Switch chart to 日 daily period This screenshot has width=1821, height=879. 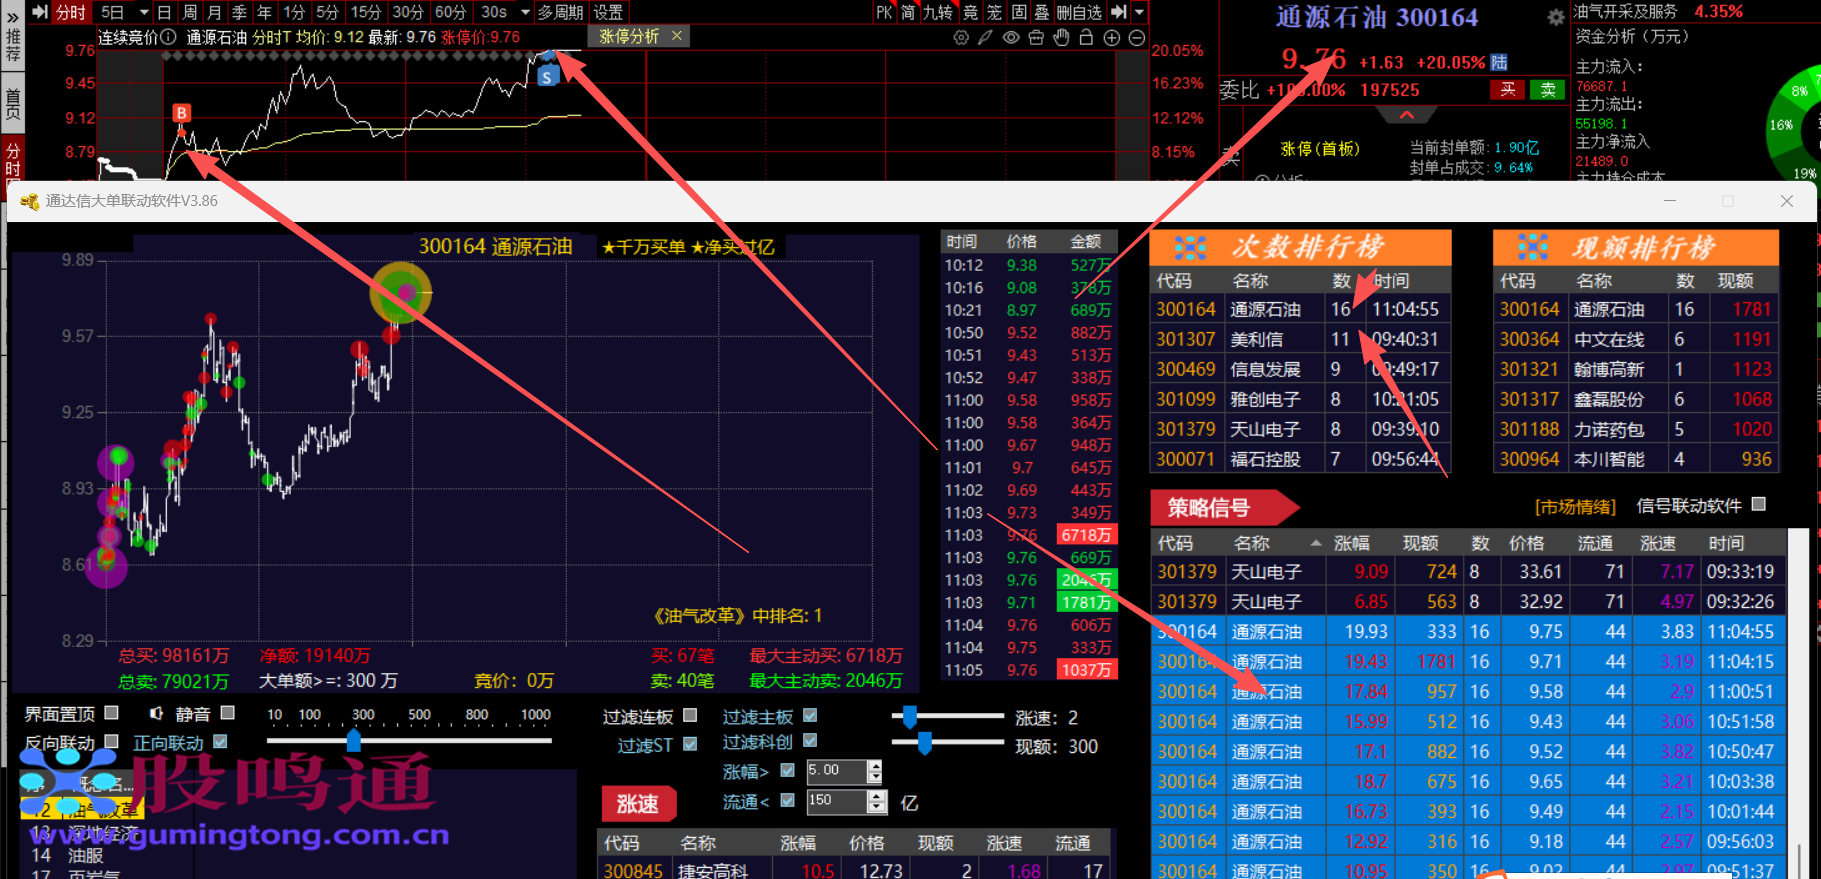tap(165, 12)
